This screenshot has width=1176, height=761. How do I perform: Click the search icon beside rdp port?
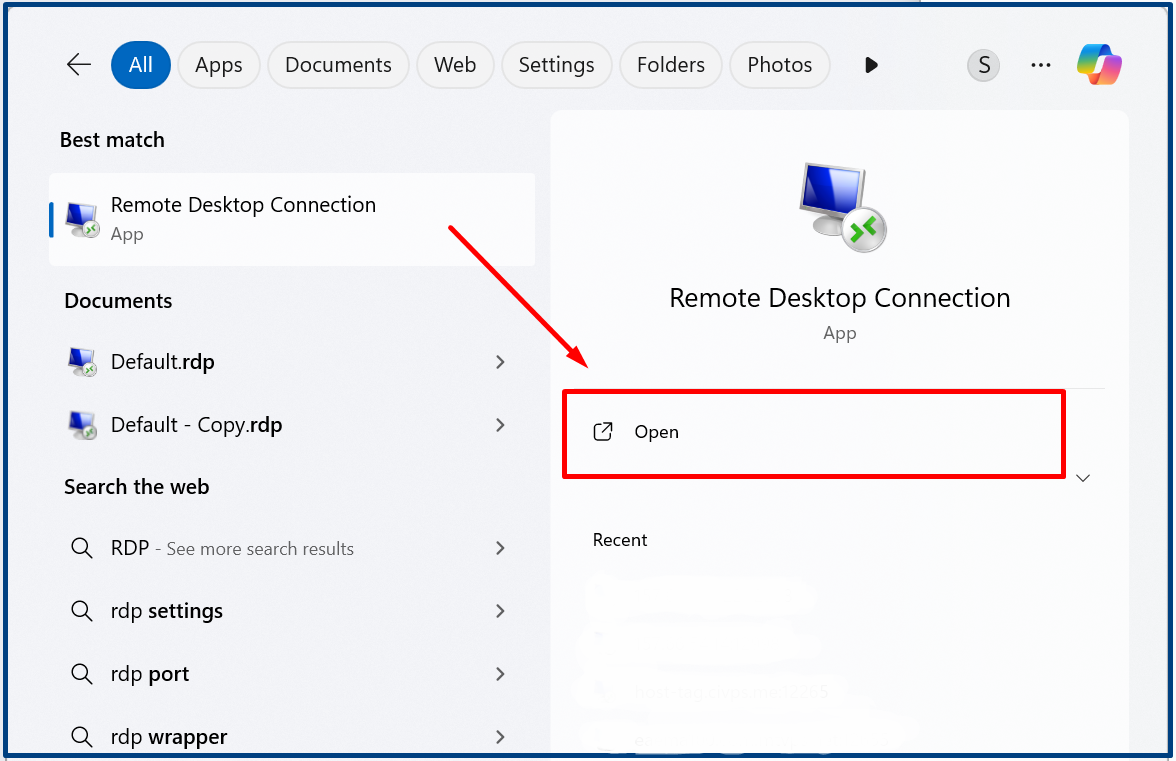(x=82, y=674)
